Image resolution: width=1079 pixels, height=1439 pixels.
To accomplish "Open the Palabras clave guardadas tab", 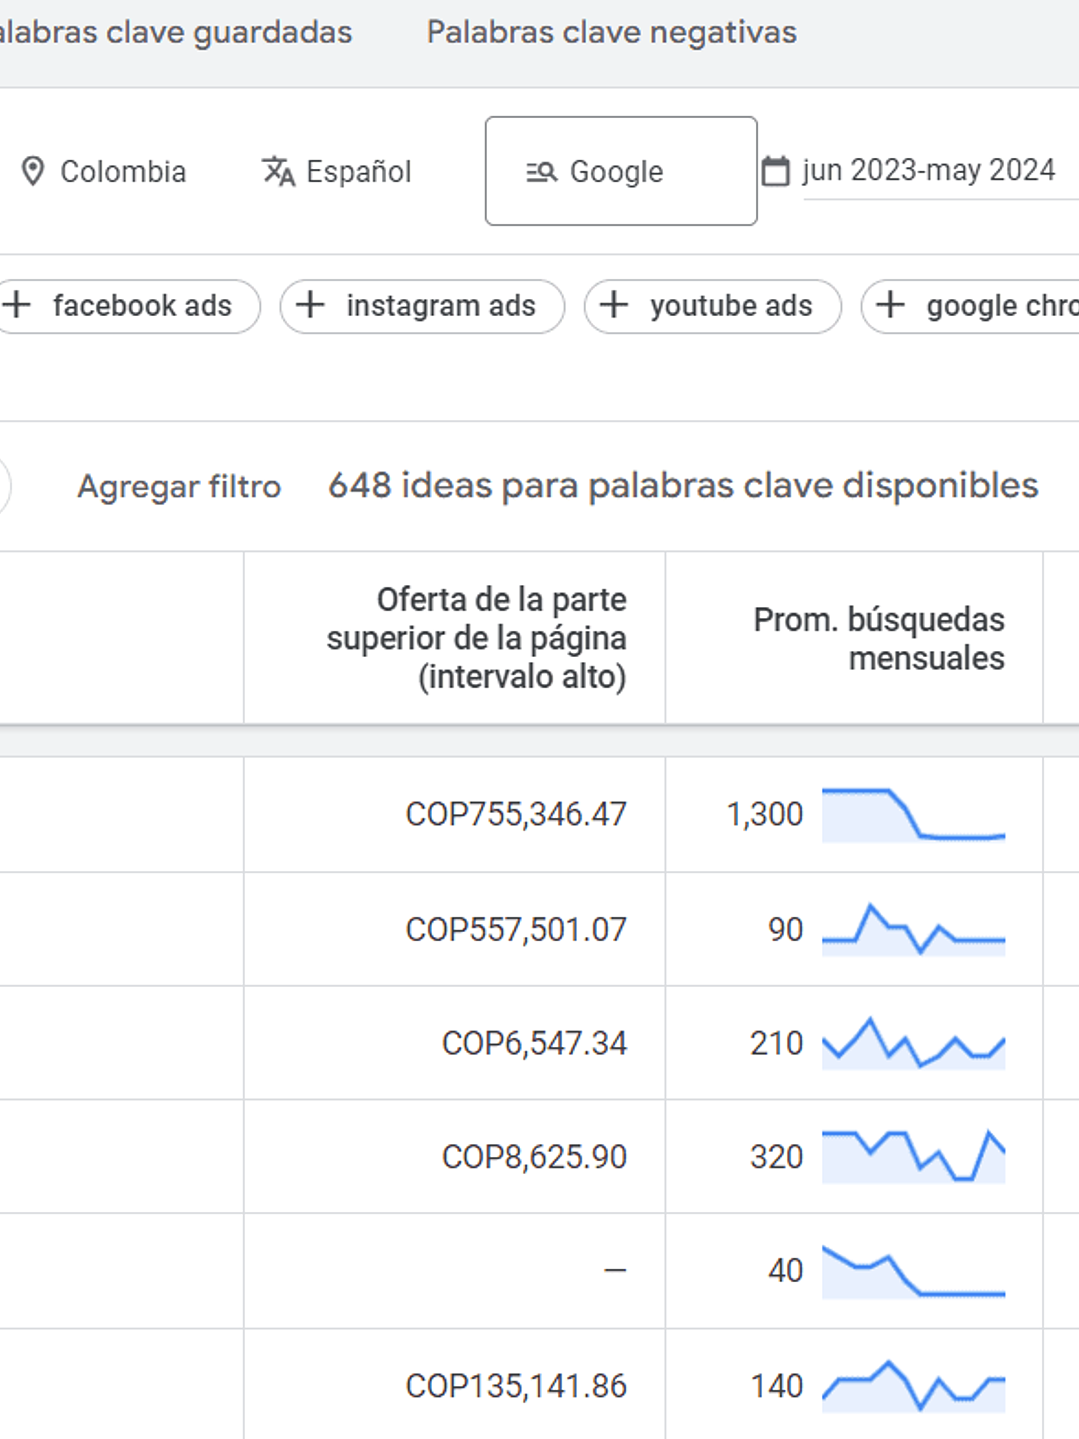I will (175, 32).
